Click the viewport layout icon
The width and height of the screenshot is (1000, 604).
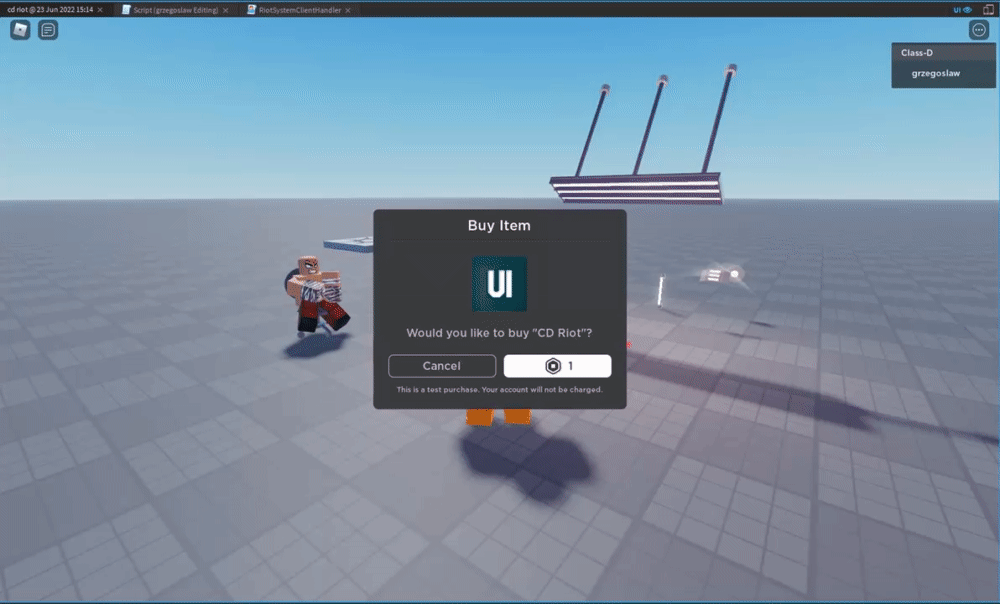coord(988,10)
